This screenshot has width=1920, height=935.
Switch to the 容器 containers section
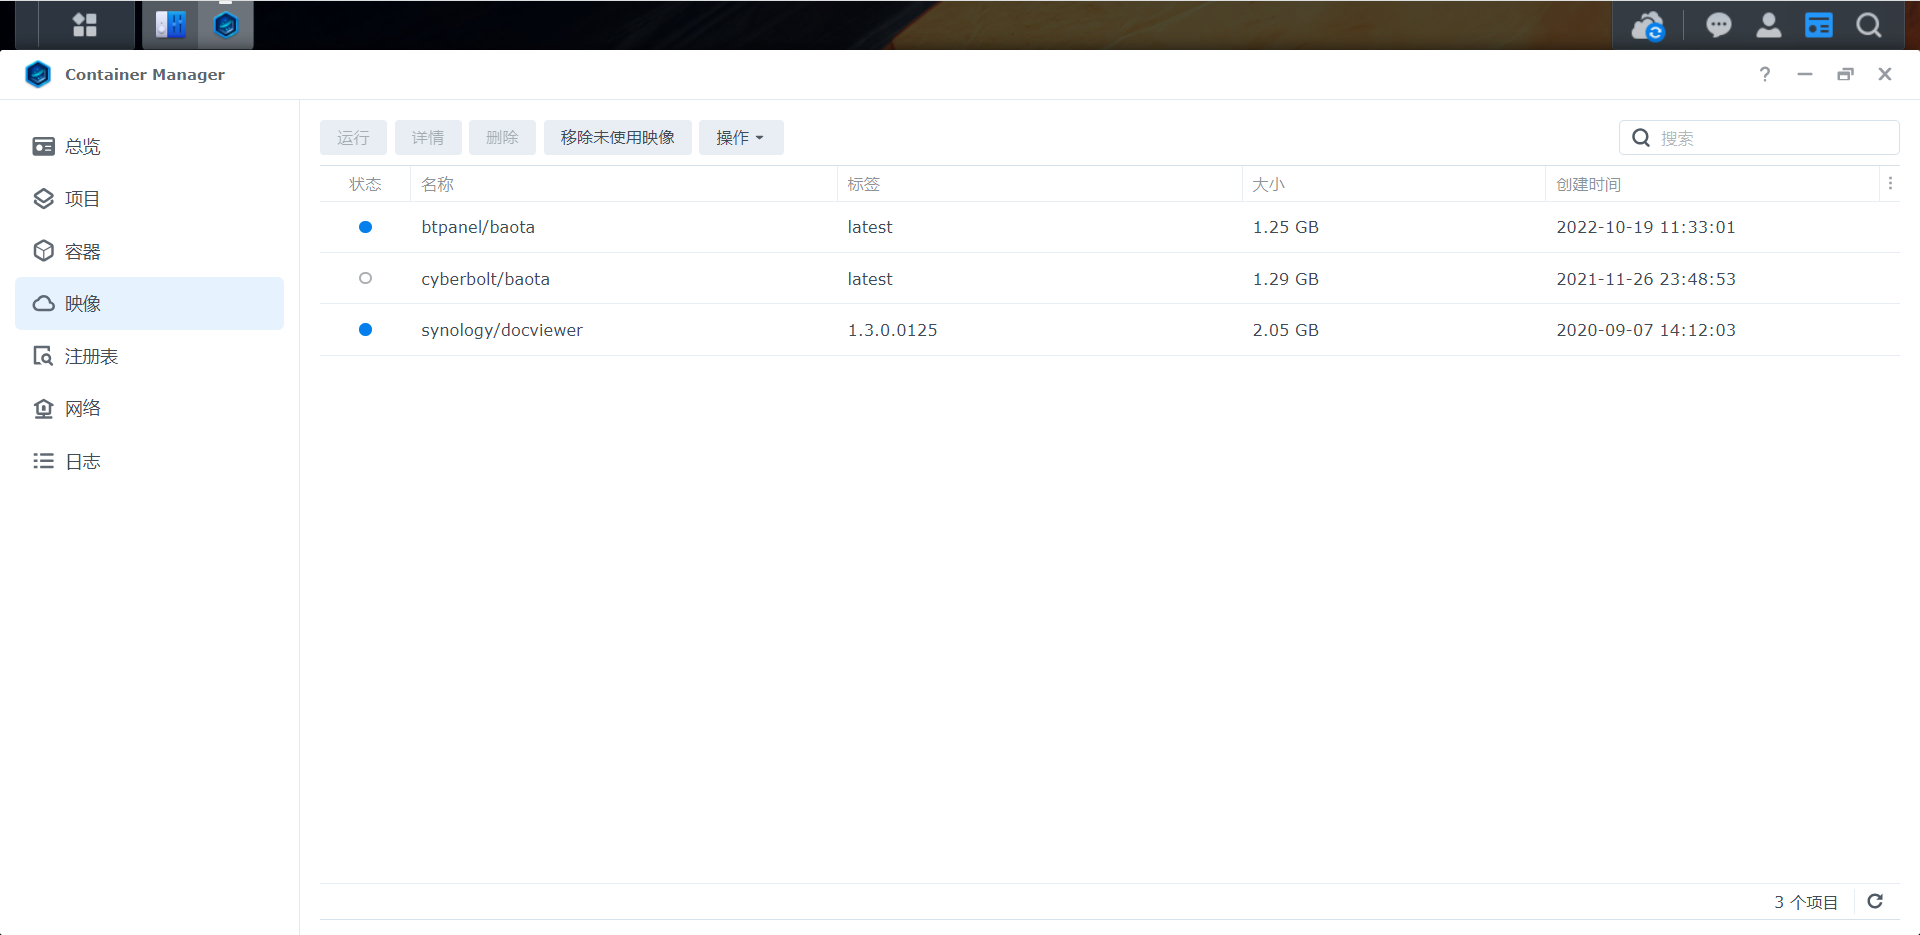pyautogui.click(x=83, y=251)
